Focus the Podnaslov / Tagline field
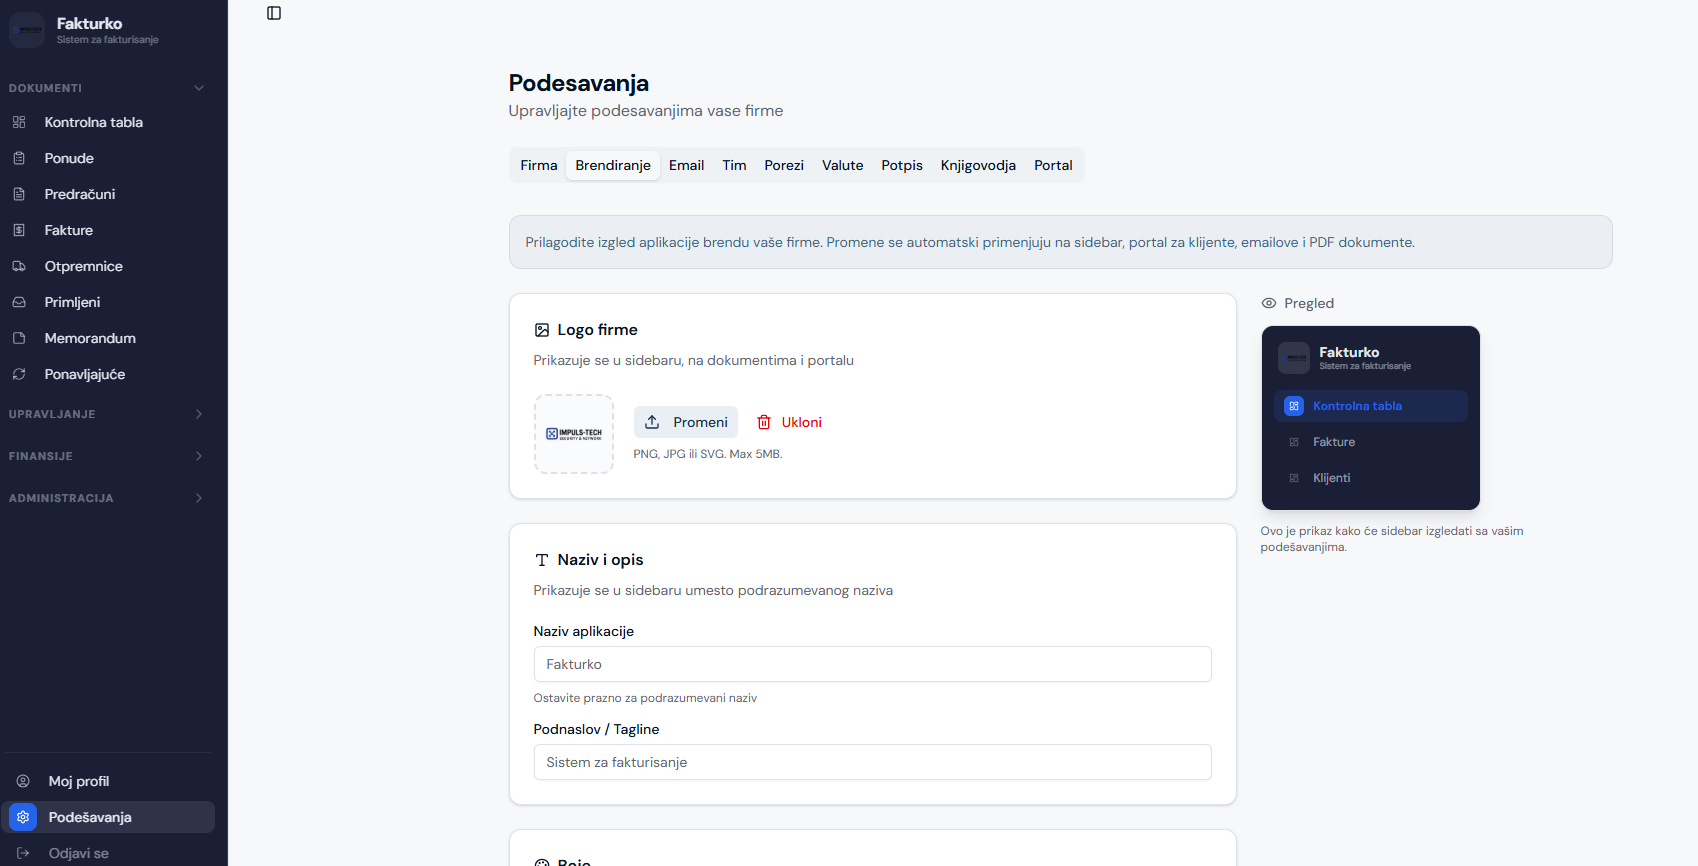1698x866 pixels. pos(872,762)
